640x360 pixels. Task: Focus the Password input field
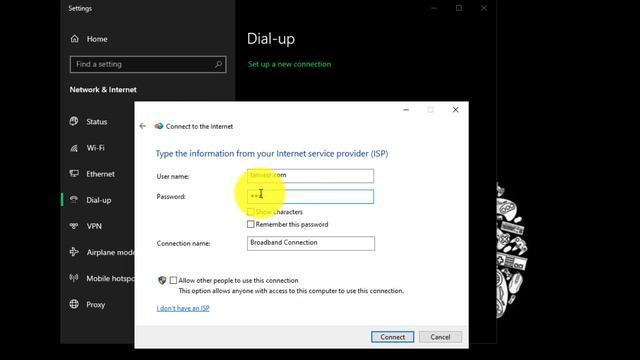[x=310, y=196]
